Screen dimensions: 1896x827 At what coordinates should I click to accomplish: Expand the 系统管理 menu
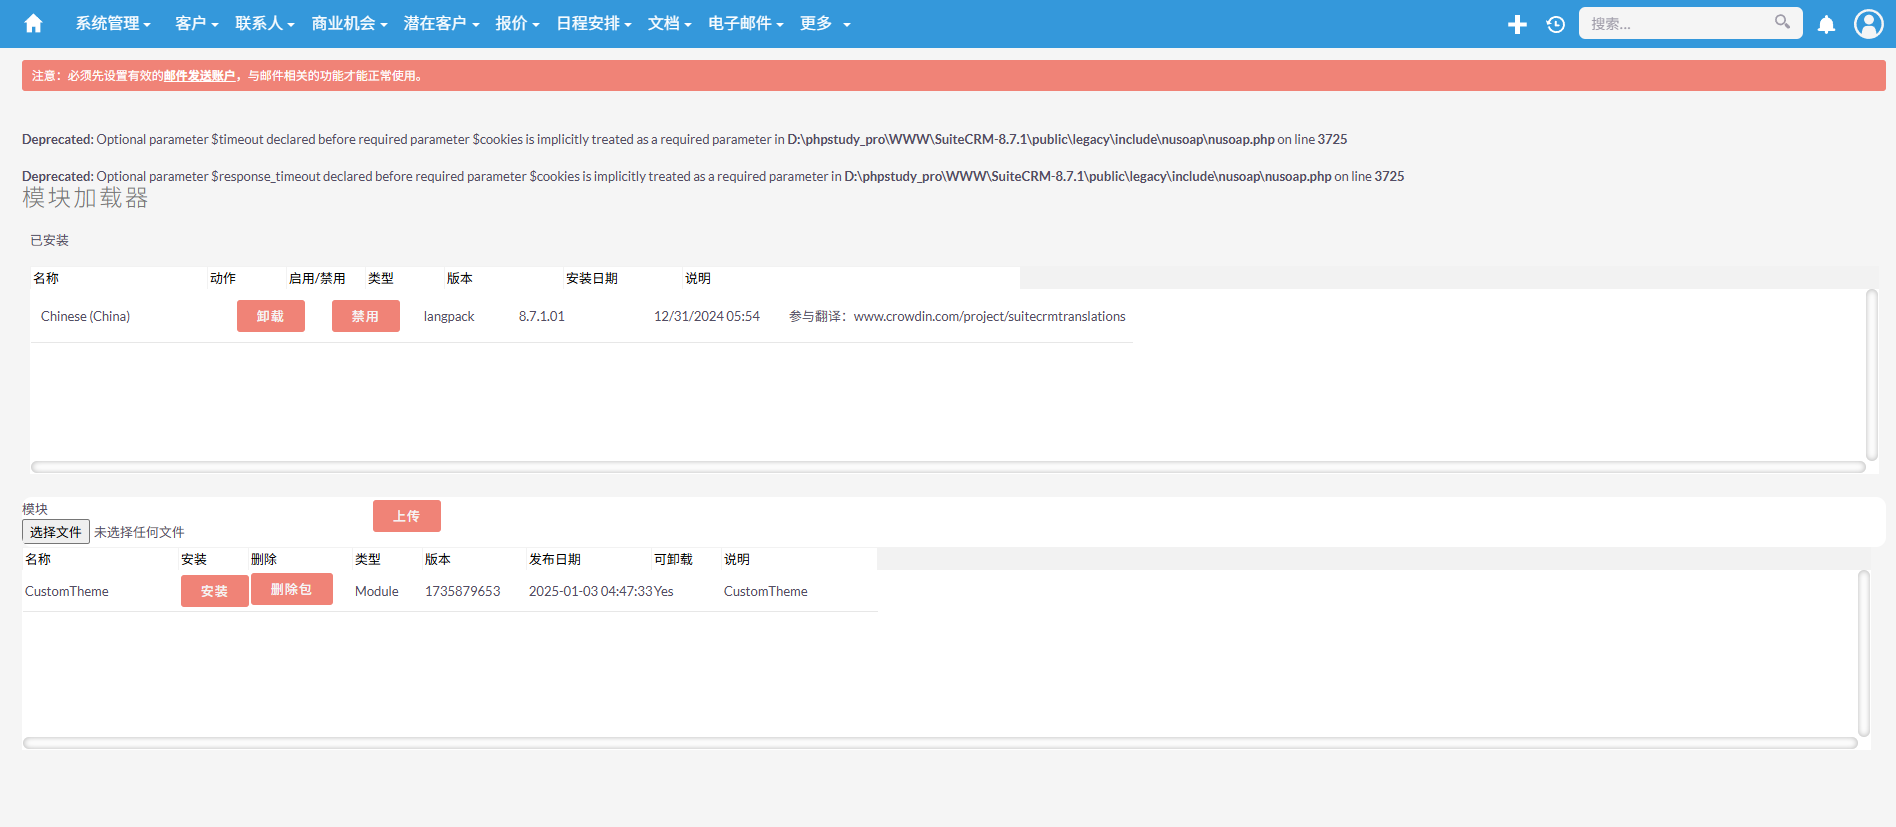click(113, 23)
